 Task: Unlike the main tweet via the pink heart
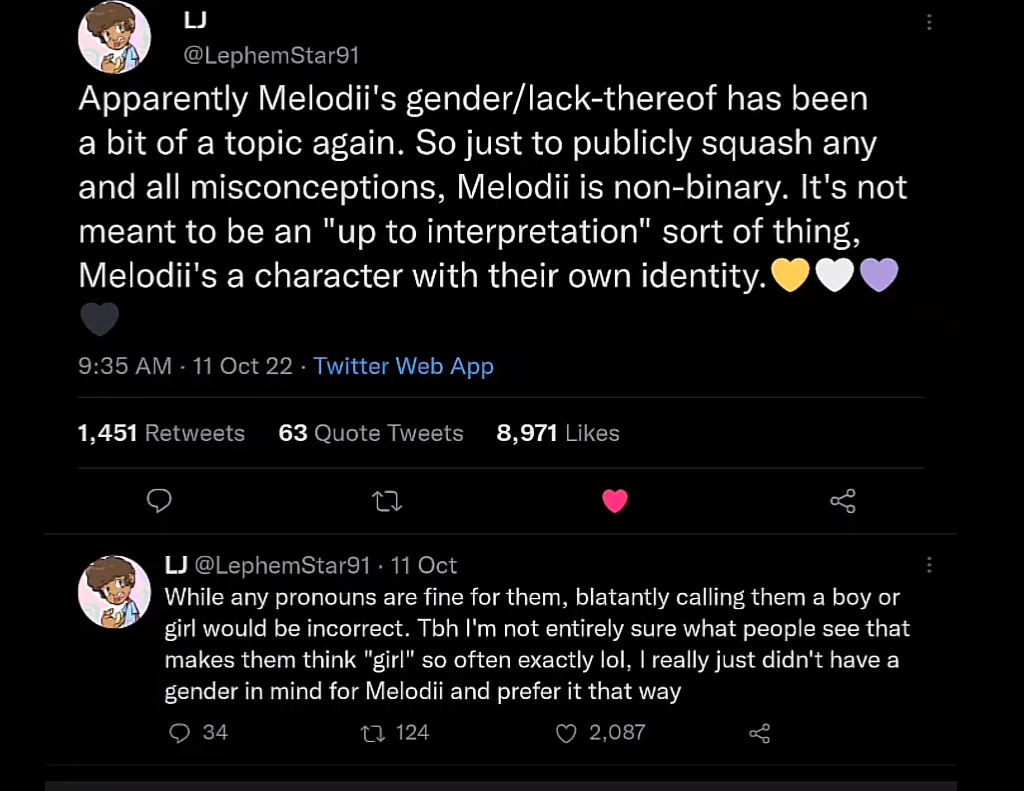(x=615, y=501)
